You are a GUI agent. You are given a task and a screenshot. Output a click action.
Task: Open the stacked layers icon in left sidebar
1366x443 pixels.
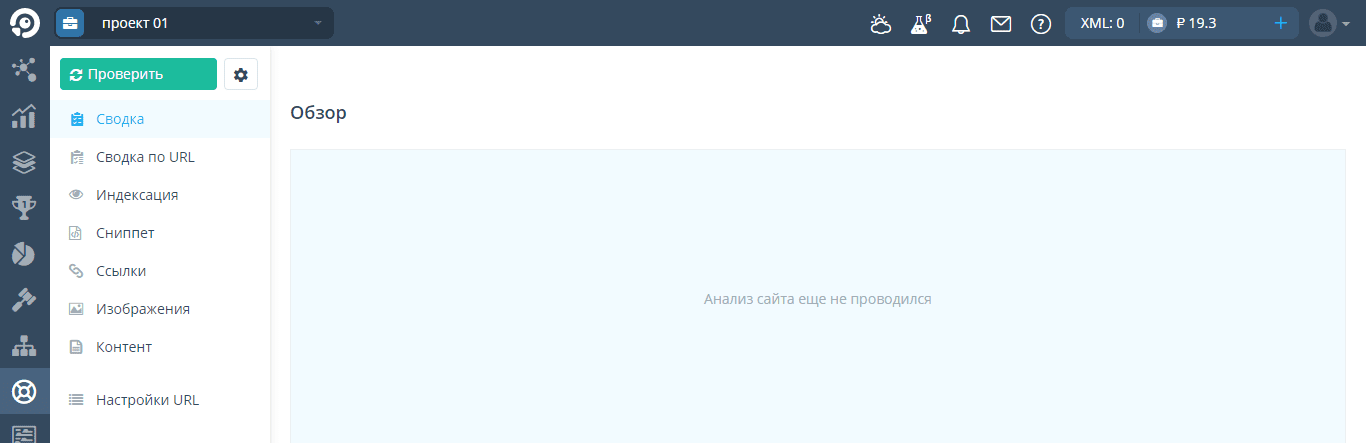[24, 162]
